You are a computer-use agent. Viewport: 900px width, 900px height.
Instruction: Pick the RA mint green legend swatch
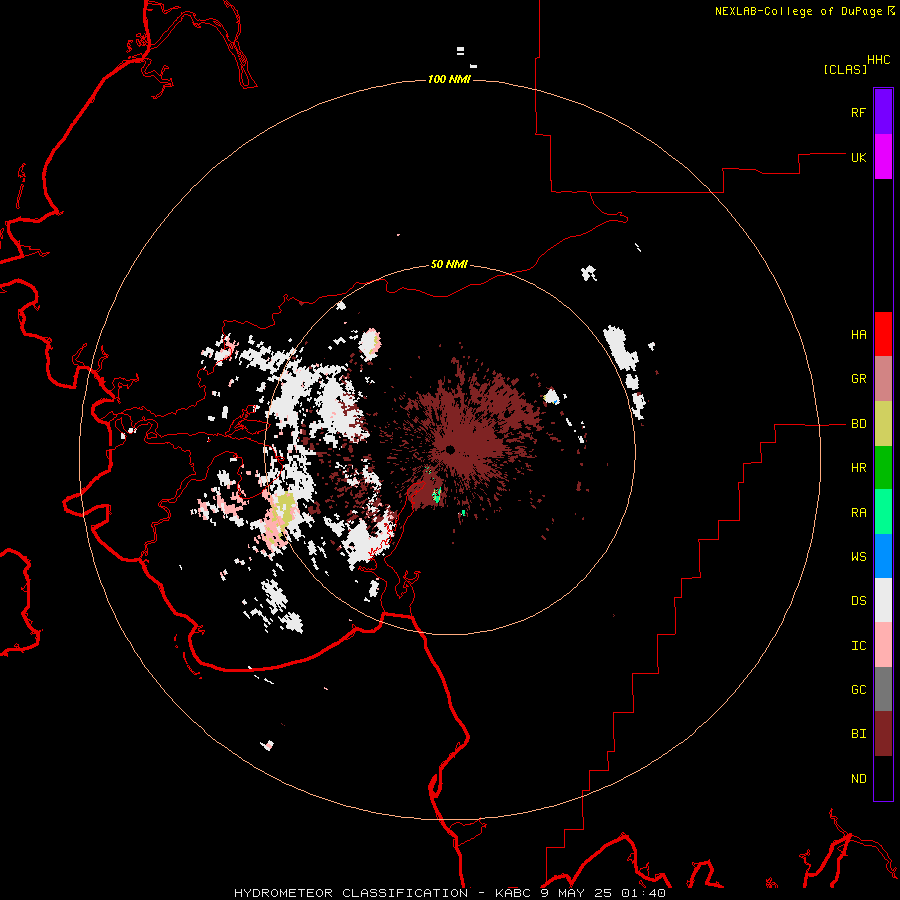(x=883, y=512)
